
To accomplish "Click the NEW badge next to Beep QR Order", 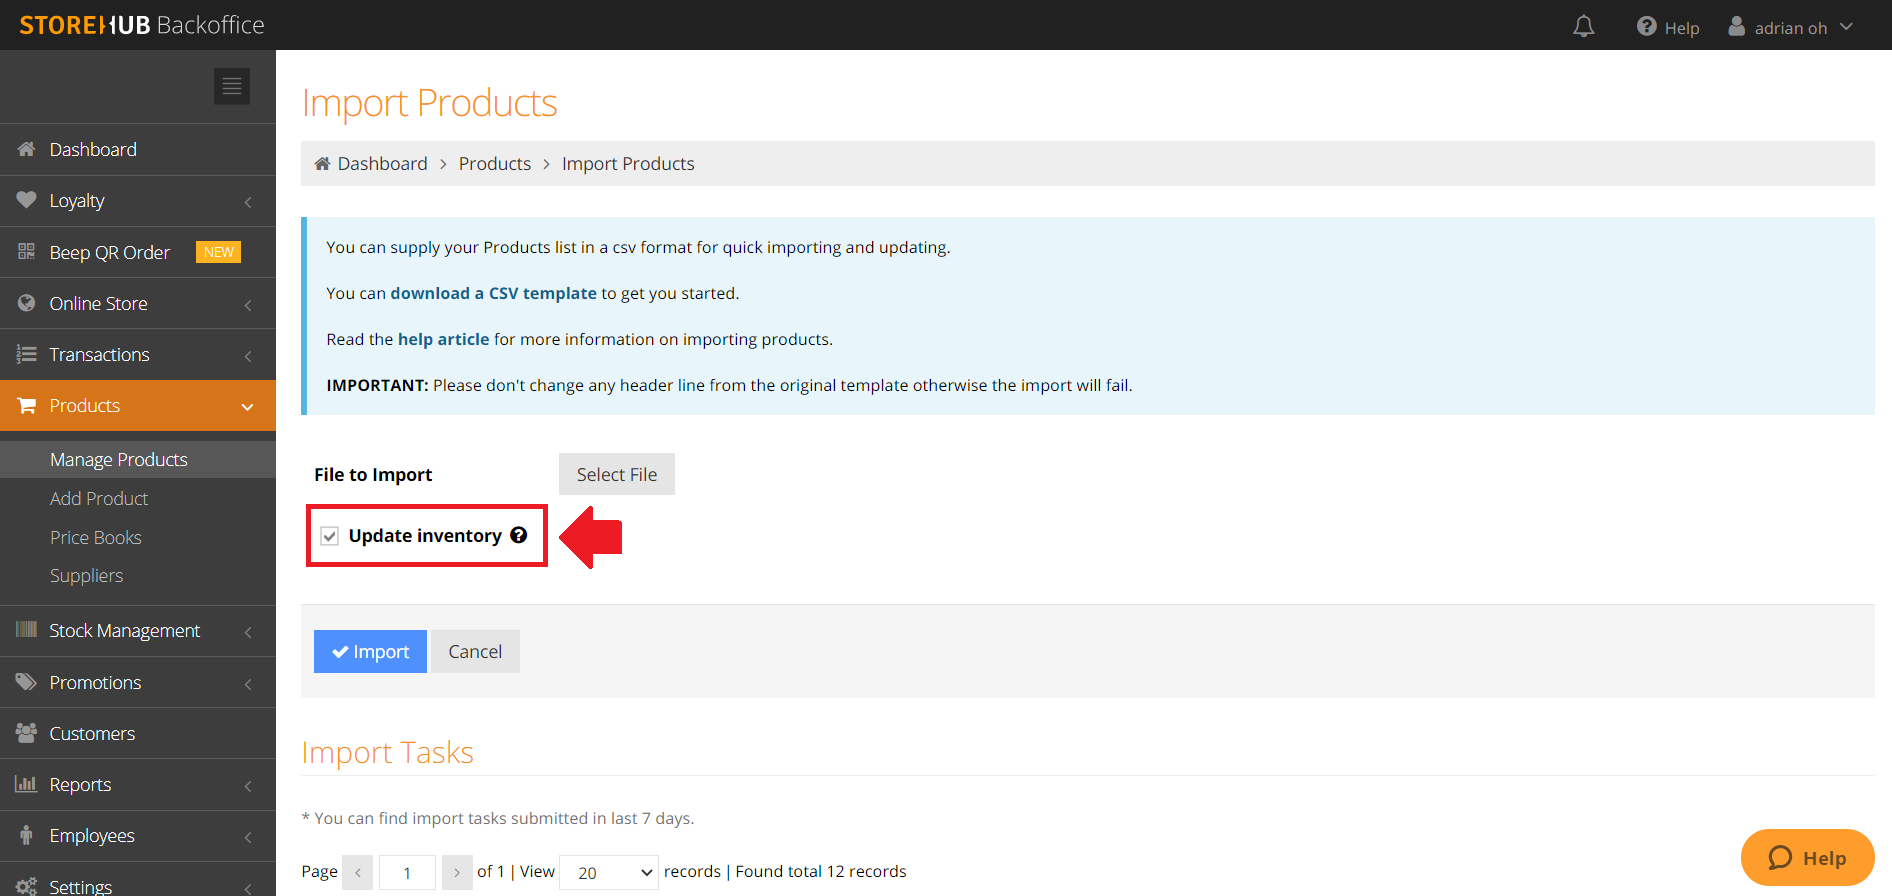I will 218,252.
